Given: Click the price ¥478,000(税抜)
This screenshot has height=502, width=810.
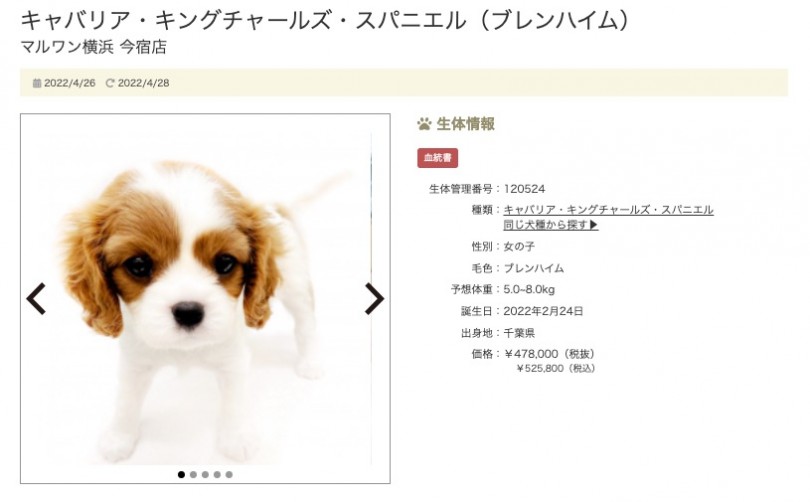Looking at the screenshot, I should point(549,354).
